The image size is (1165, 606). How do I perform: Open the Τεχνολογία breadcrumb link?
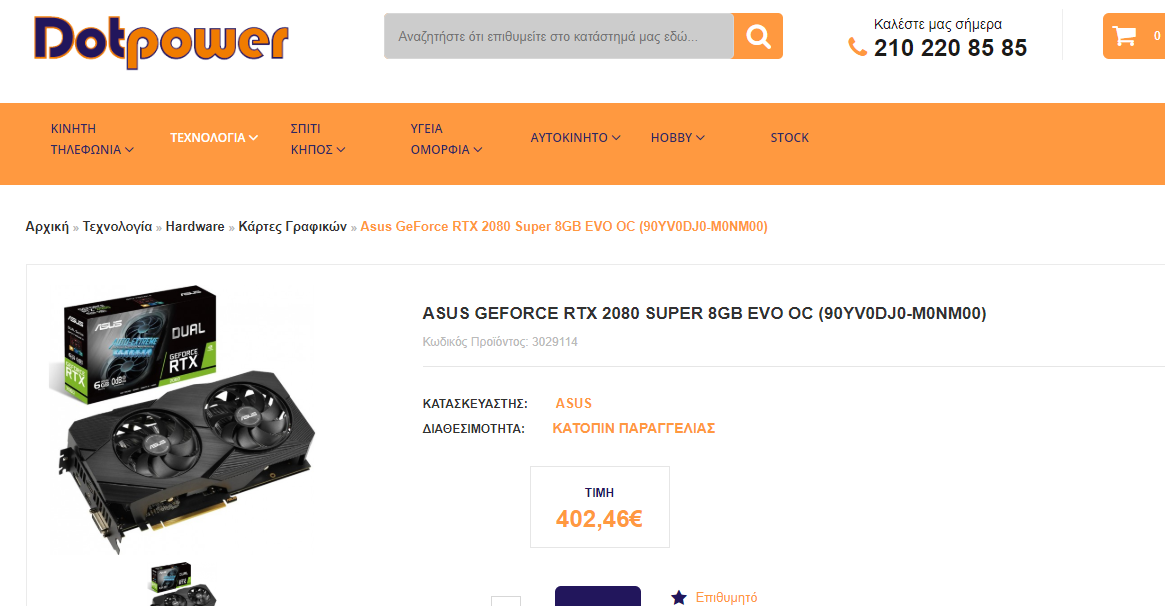tap(117, 227)
